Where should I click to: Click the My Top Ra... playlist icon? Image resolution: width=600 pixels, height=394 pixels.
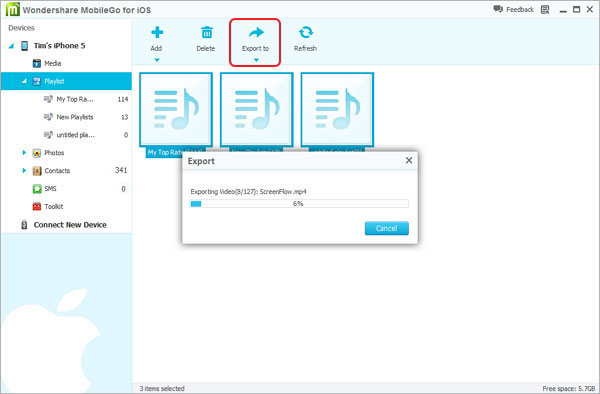[48, 99]
